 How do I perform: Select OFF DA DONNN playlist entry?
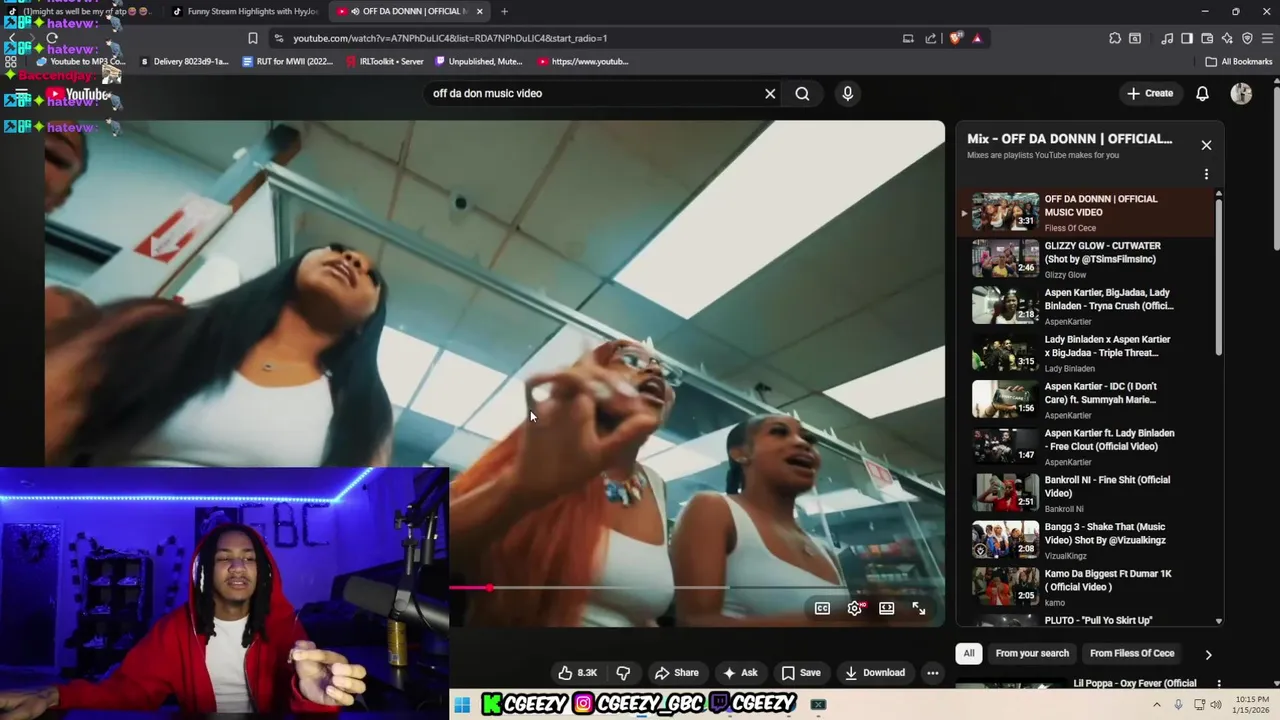[x=1085, y=212]
